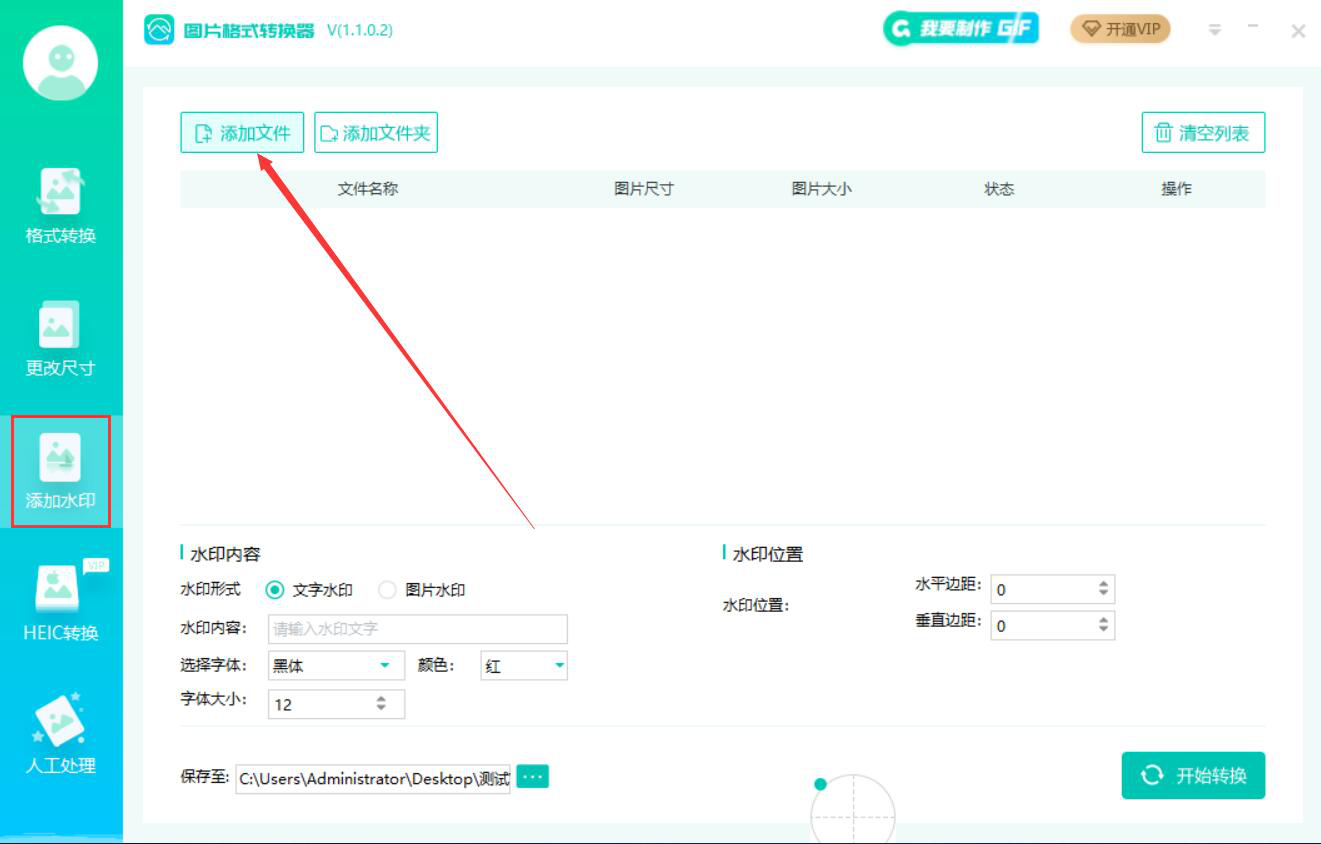Click the 文件名称 column header

pyautogui.click(x=368, y=189)
